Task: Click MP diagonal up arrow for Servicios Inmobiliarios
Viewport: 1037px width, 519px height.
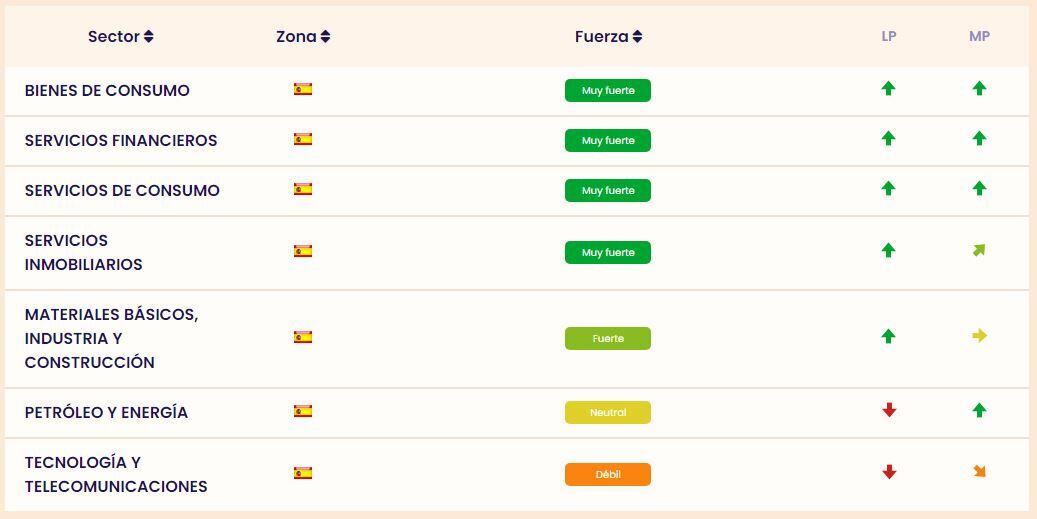Action: pyautogui.click(x=979, y=251)
